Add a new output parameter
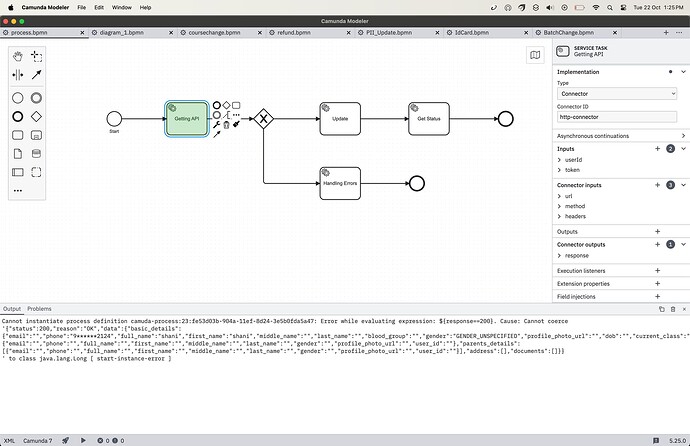This screenshot has width=690, height=446. point(657,231)
